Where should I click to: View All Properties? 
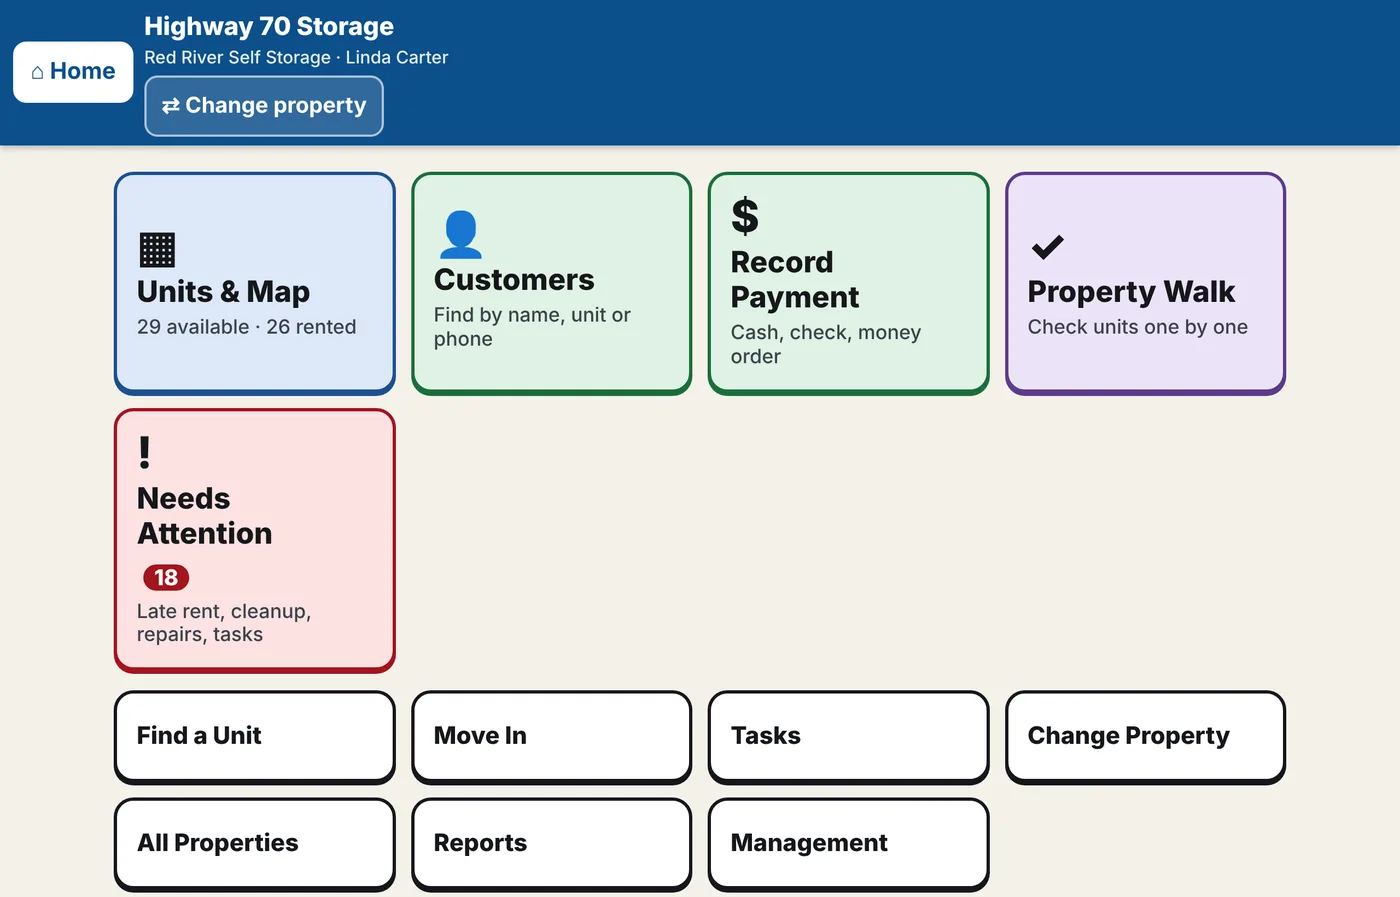click(255, 843)
